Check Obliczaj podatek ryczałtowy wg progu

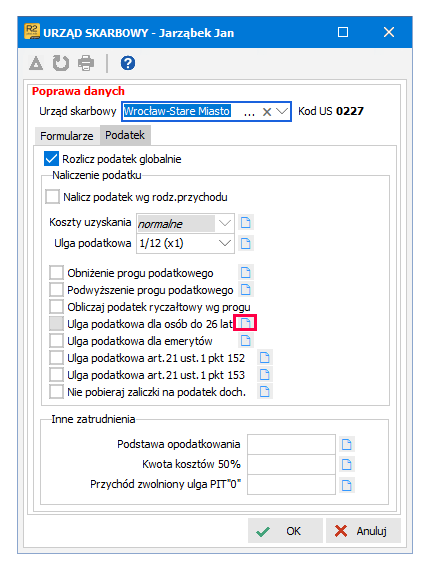pyautogui.click(x=56, y=307)
